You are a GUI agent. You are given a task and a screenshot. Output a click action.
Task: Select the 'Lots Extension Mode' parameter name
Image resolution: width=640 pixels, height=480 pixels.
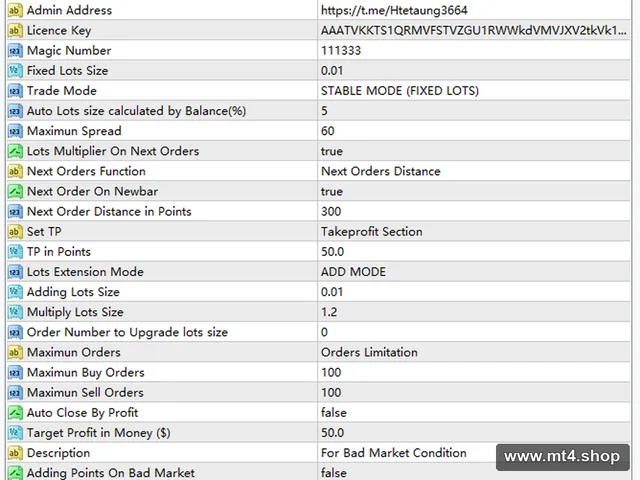tap(85, 272)
